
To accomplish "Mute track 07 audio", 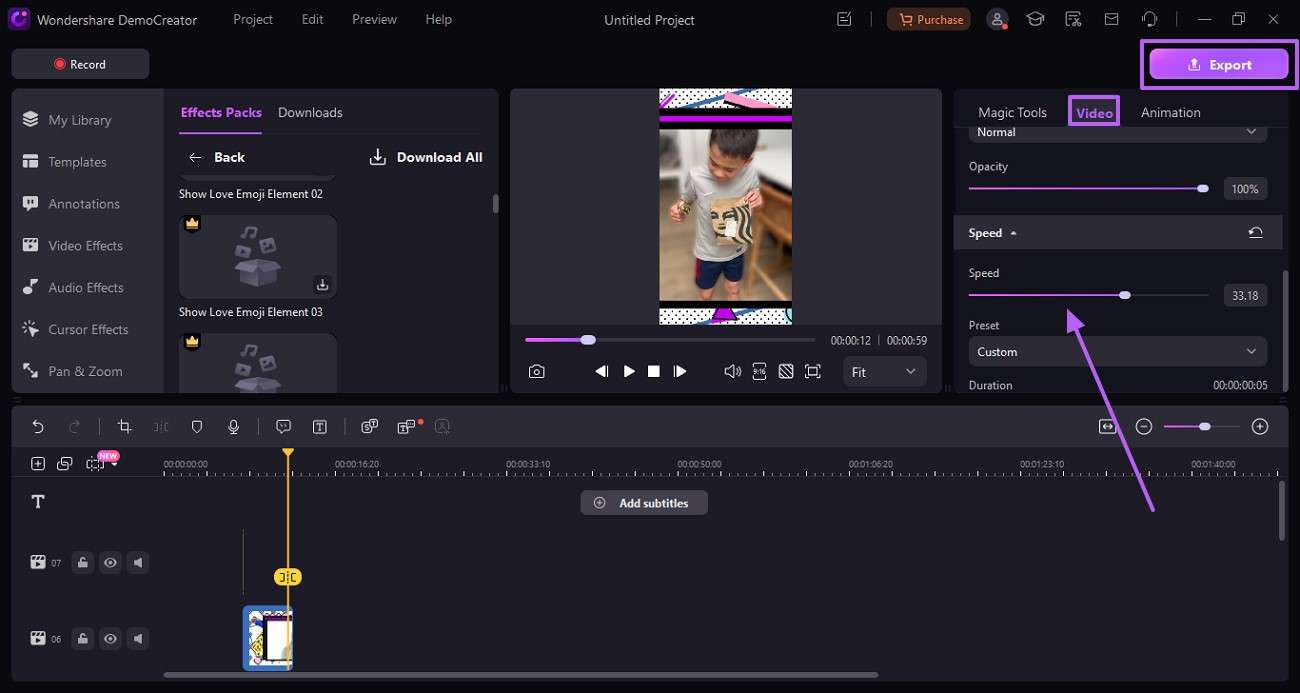I will pyautogui.click(x=138, y=562).
